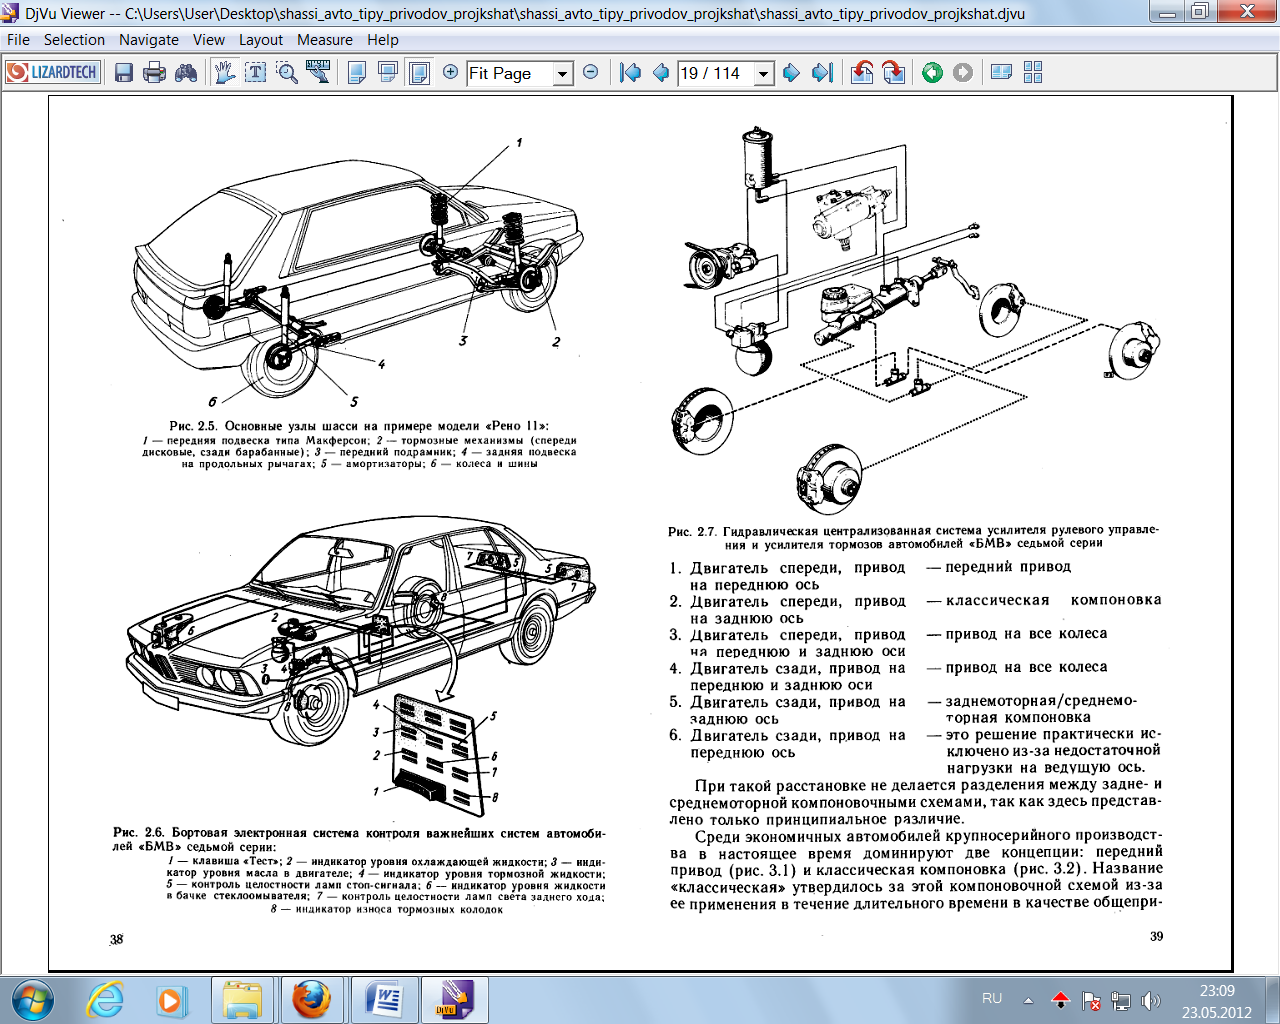
Task: Open the File menu
Action: 18,40
